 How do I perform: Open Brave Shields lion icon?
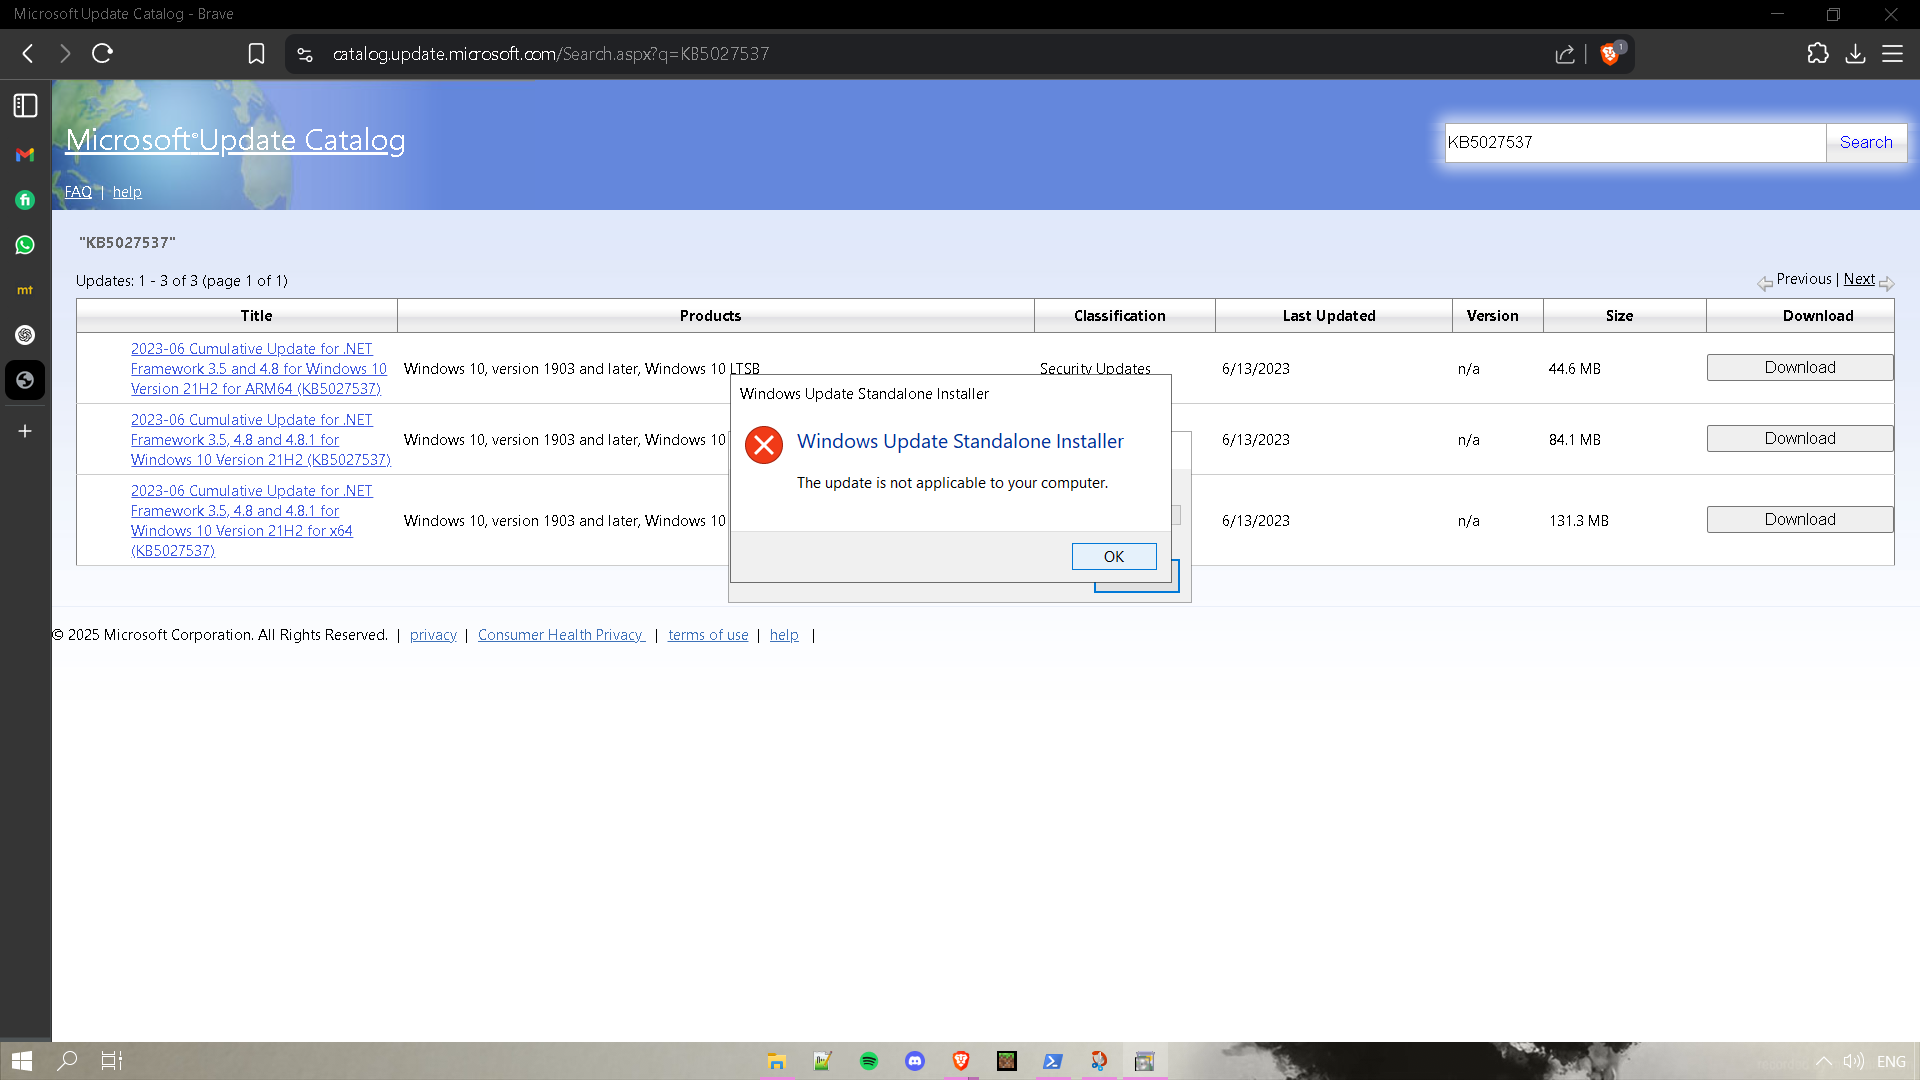[x=1610, y=54]
